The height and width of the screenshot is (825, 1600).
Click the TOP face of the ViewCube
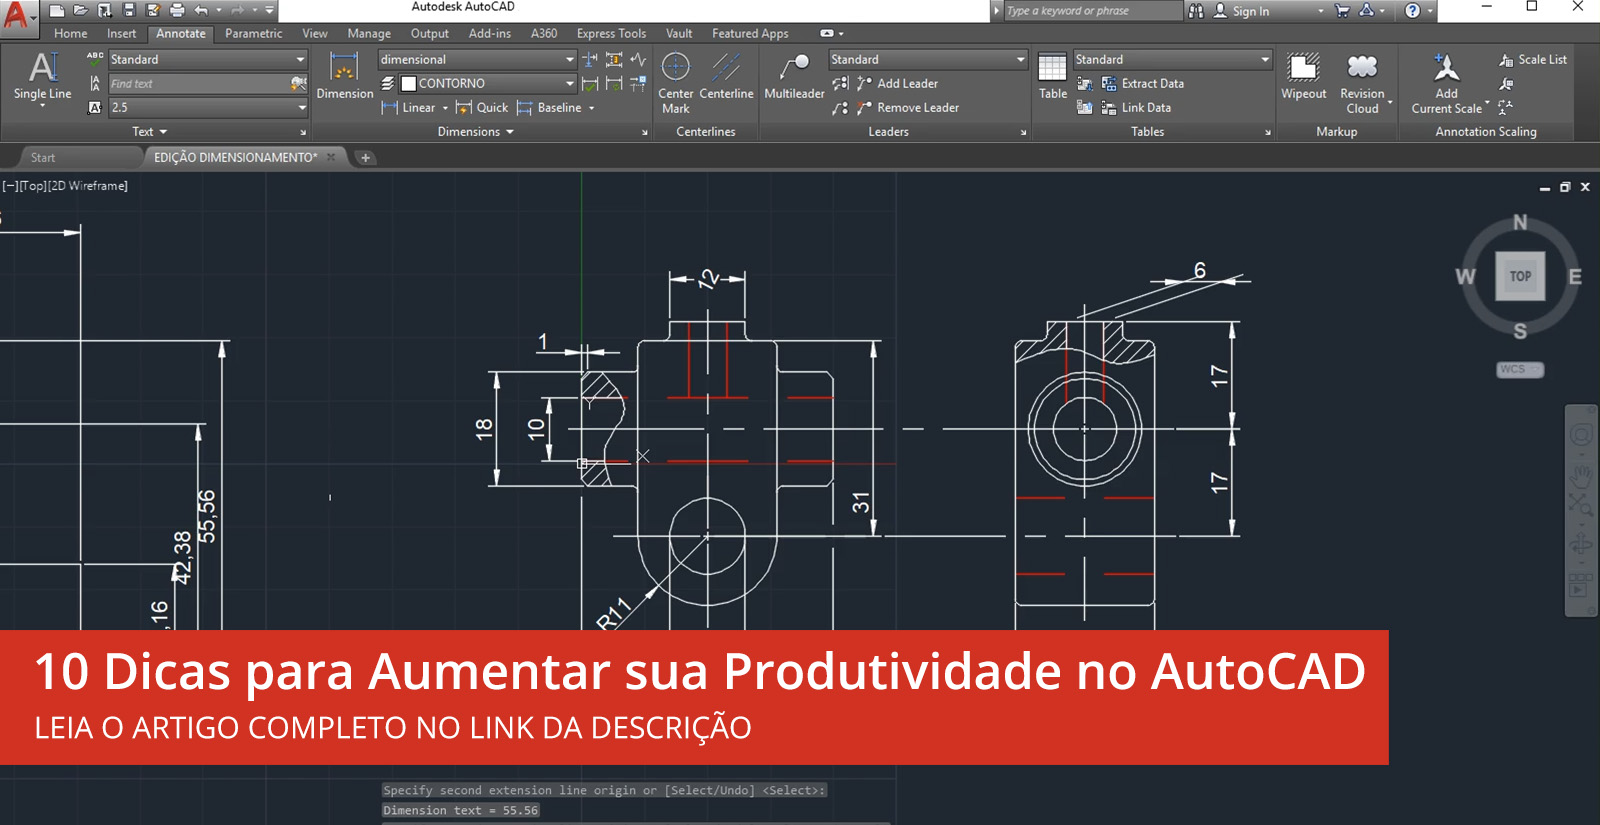pyautogui.click(x=1520, y=277)
